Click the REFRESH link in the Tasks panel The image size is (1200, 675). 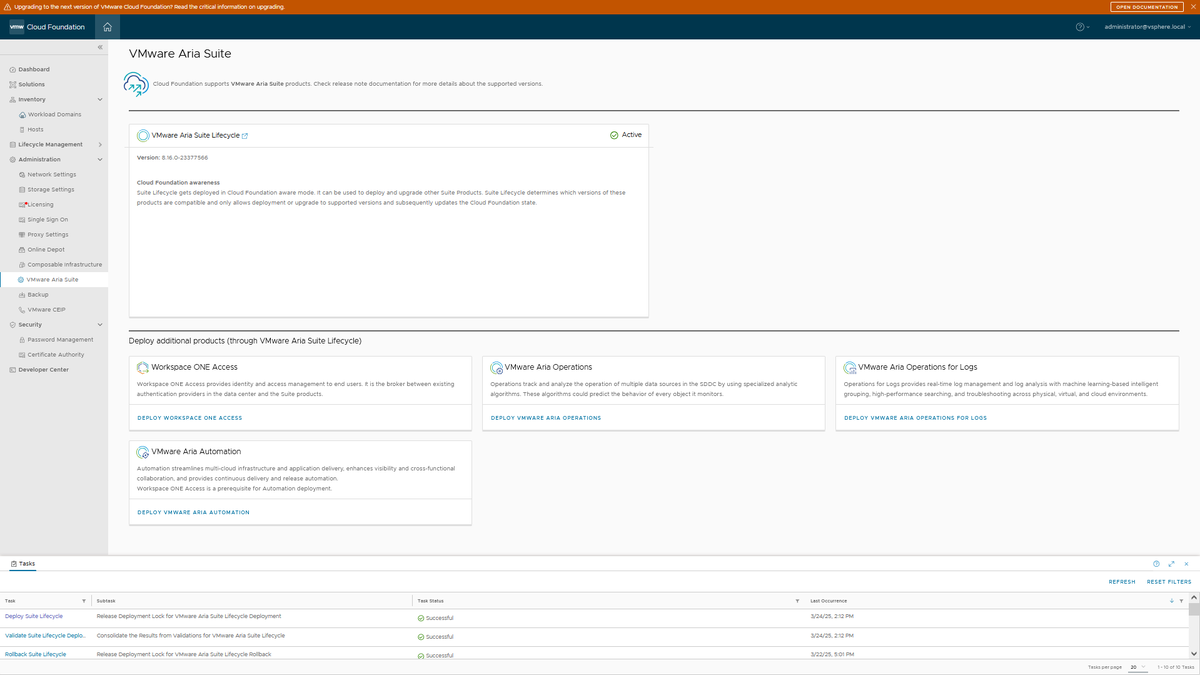1121,581
